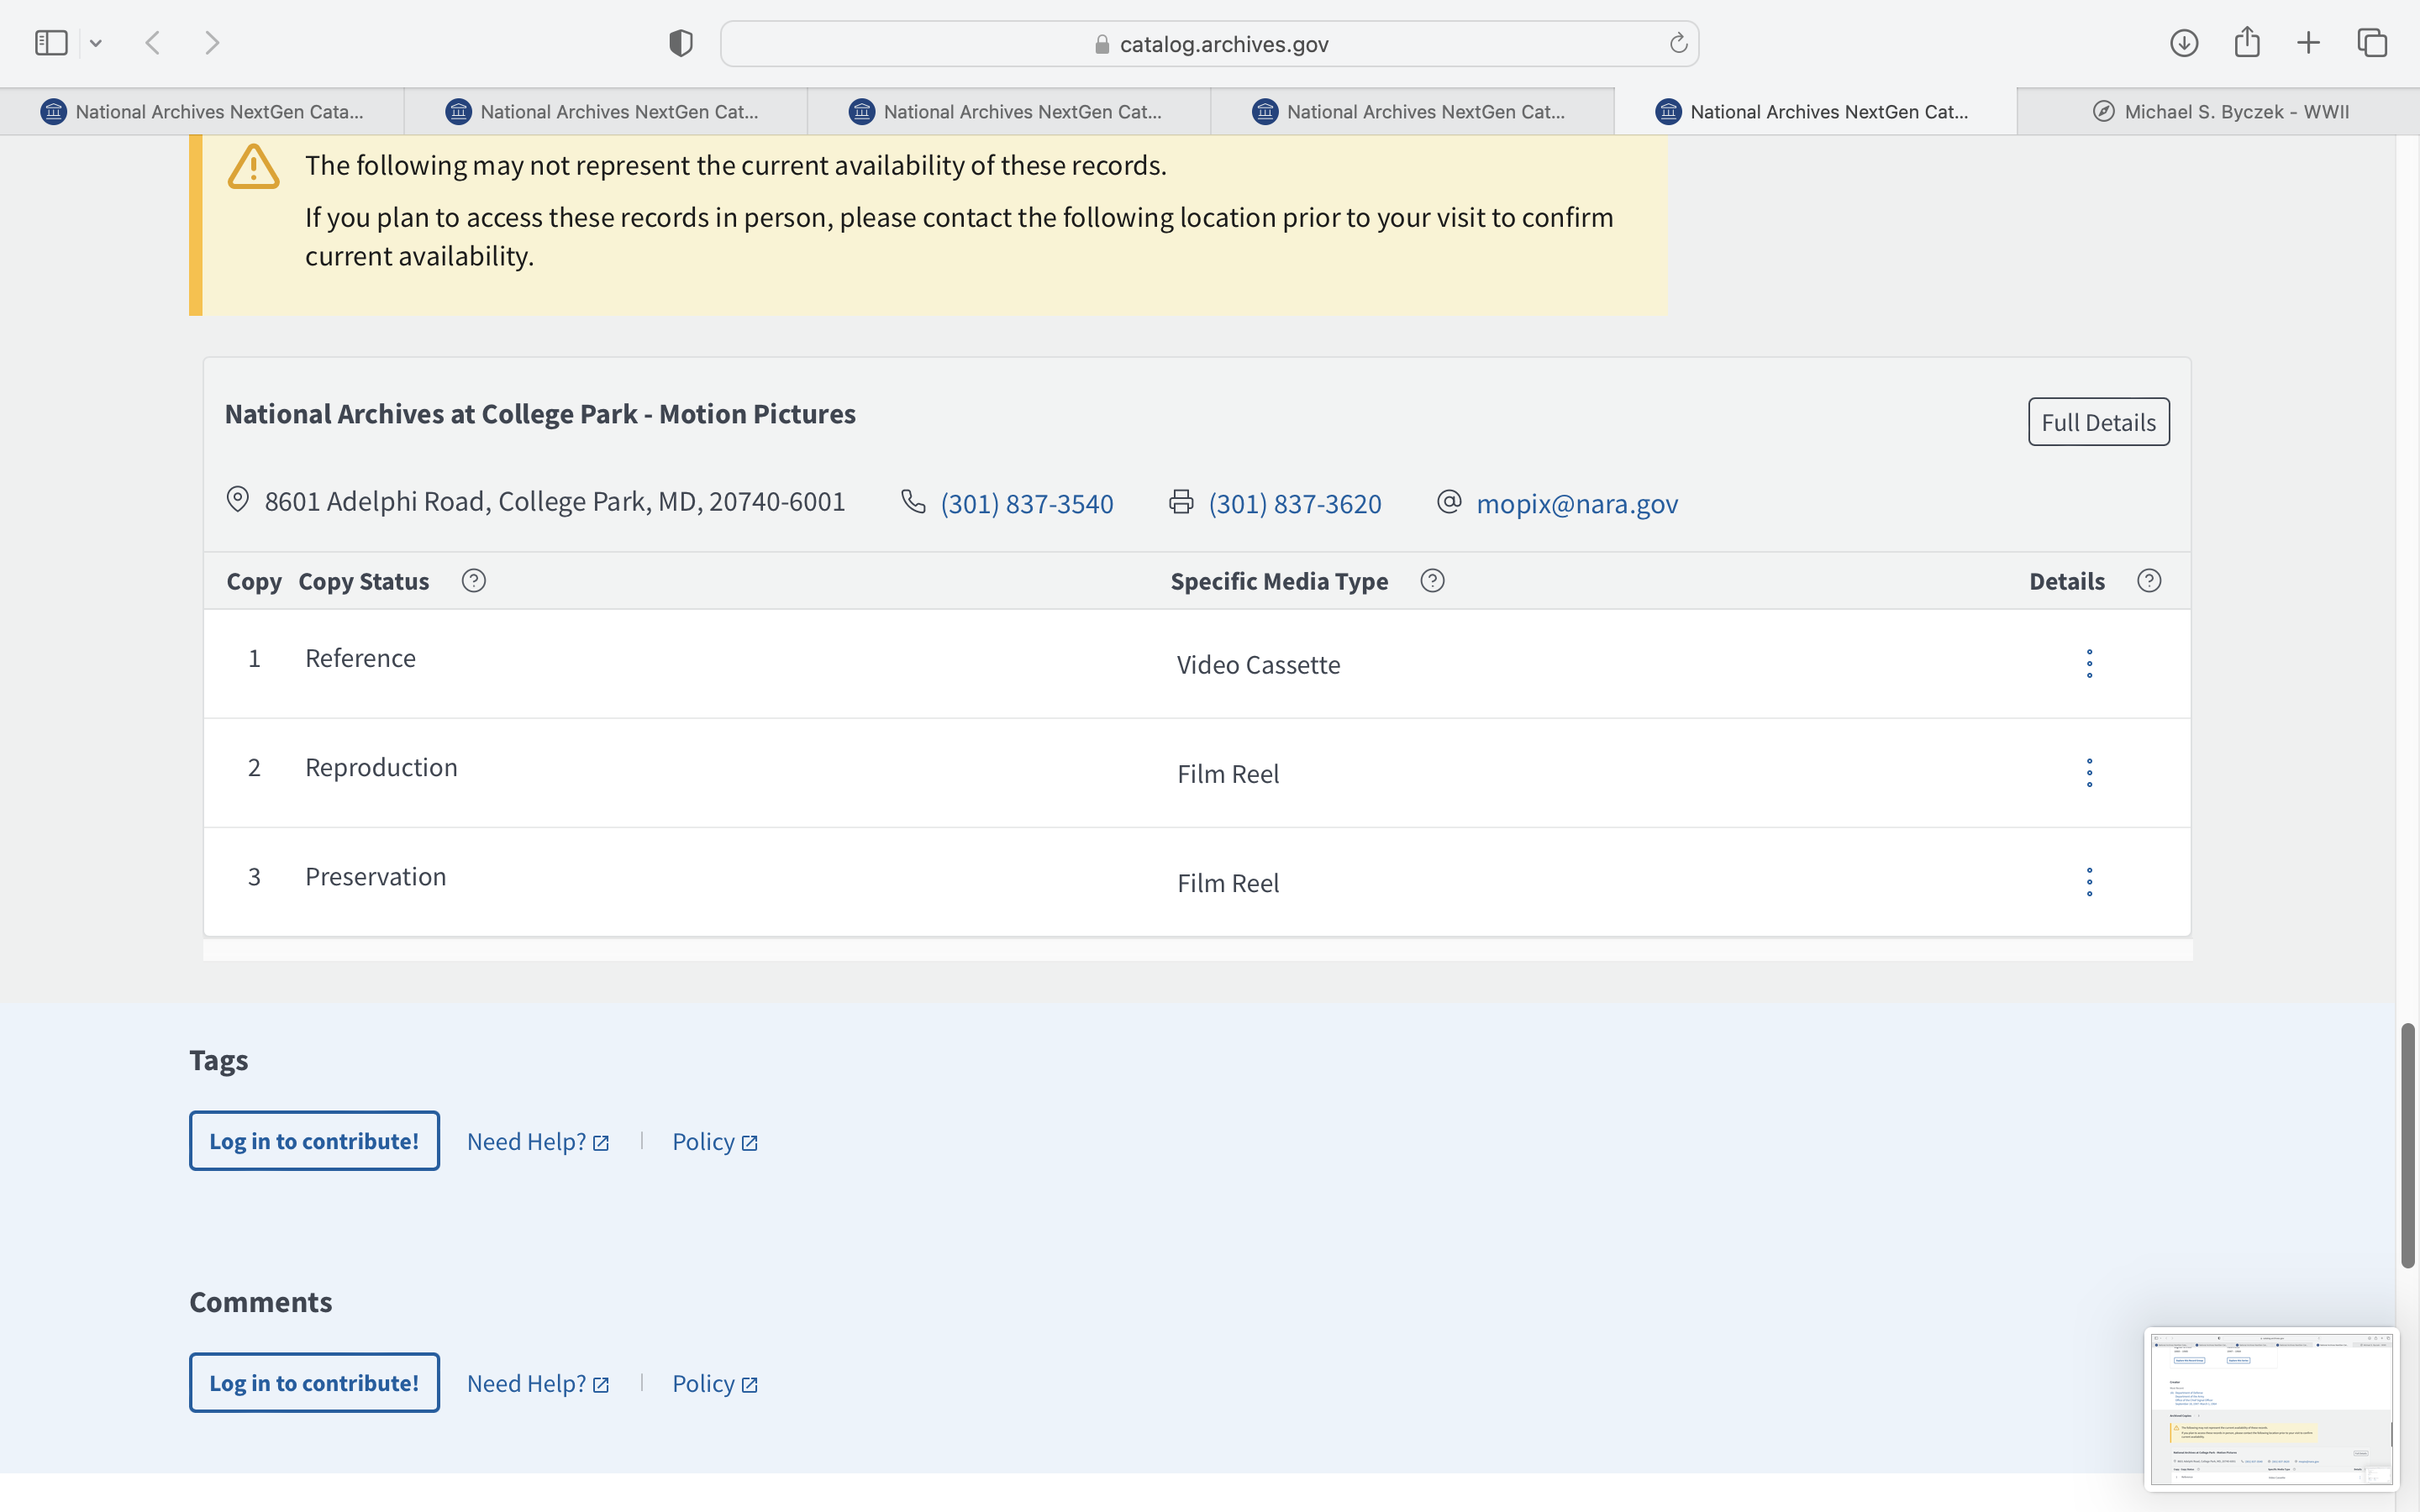Click Log in to contribute under Tags

pyautogui.click(x=314, y=1141)
